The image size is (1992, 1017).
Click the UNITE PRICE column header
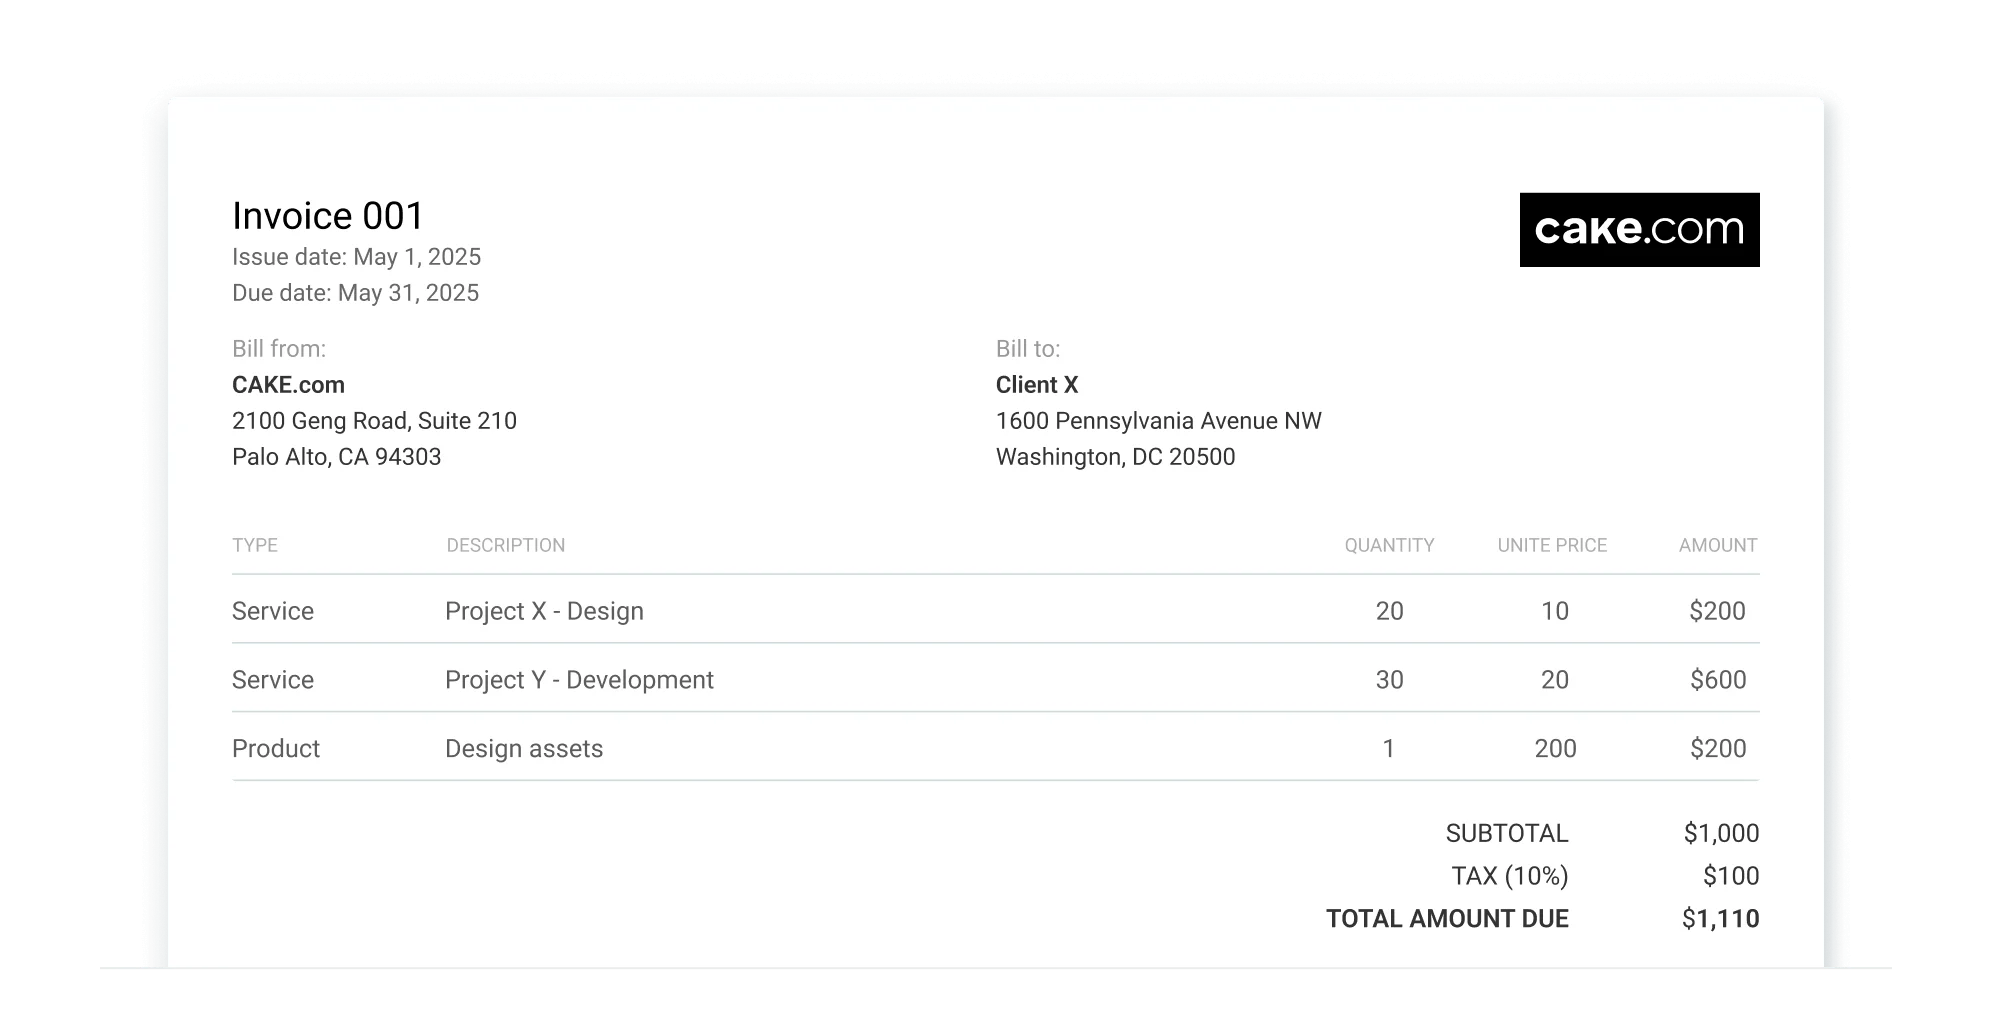[1552, 545]
